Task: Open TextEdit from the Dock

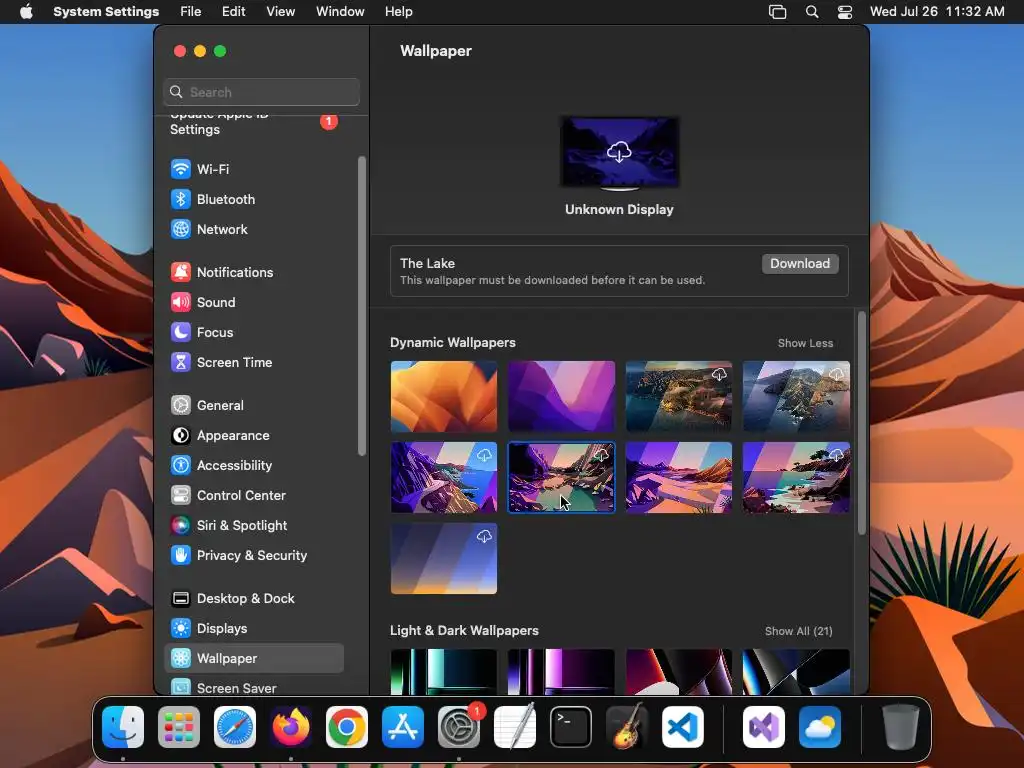Action: click(515, 727)
